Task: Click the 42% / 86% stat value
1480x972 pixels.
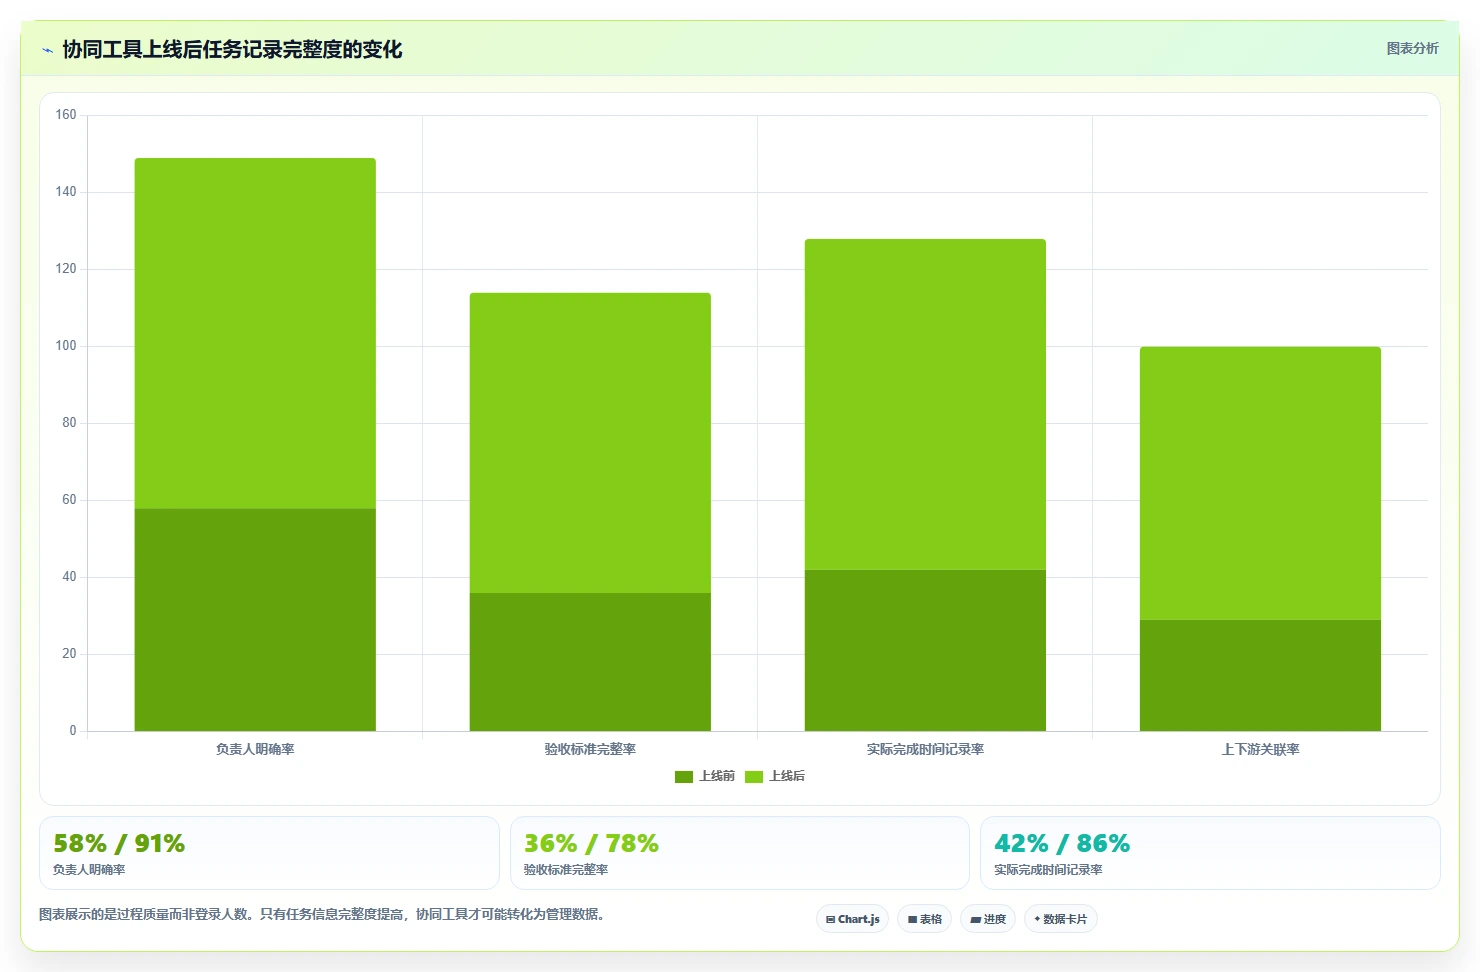Action: point(1062,843)
